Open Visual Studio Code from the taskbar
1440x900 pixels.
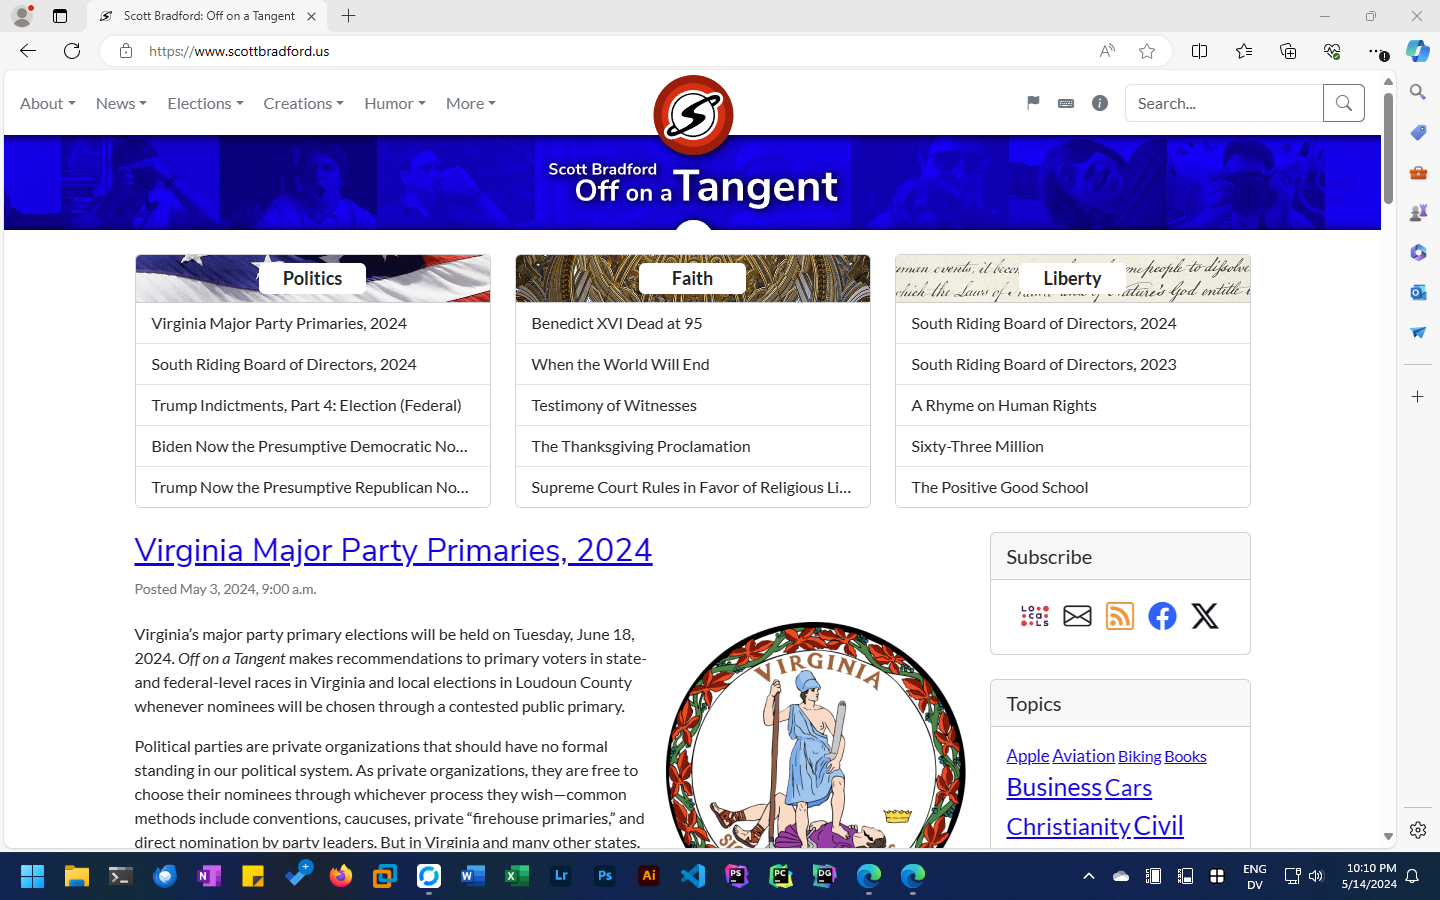pos(692,876)
